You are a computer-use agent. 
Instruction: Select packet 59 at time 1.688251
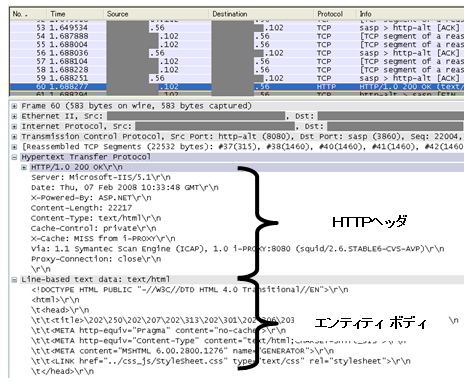tap(237, 78)
